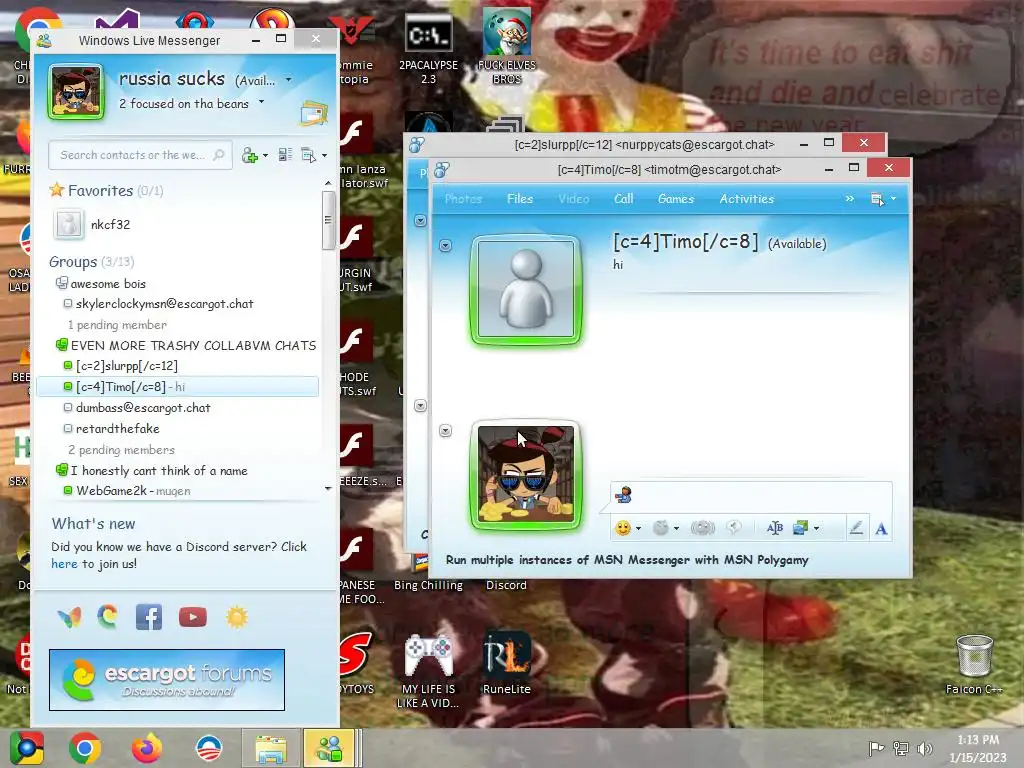Image resolution: width=1024 pixels, height=768 pixels.
Task: Click the russia sucks profile picture
Action: point(76,91)
